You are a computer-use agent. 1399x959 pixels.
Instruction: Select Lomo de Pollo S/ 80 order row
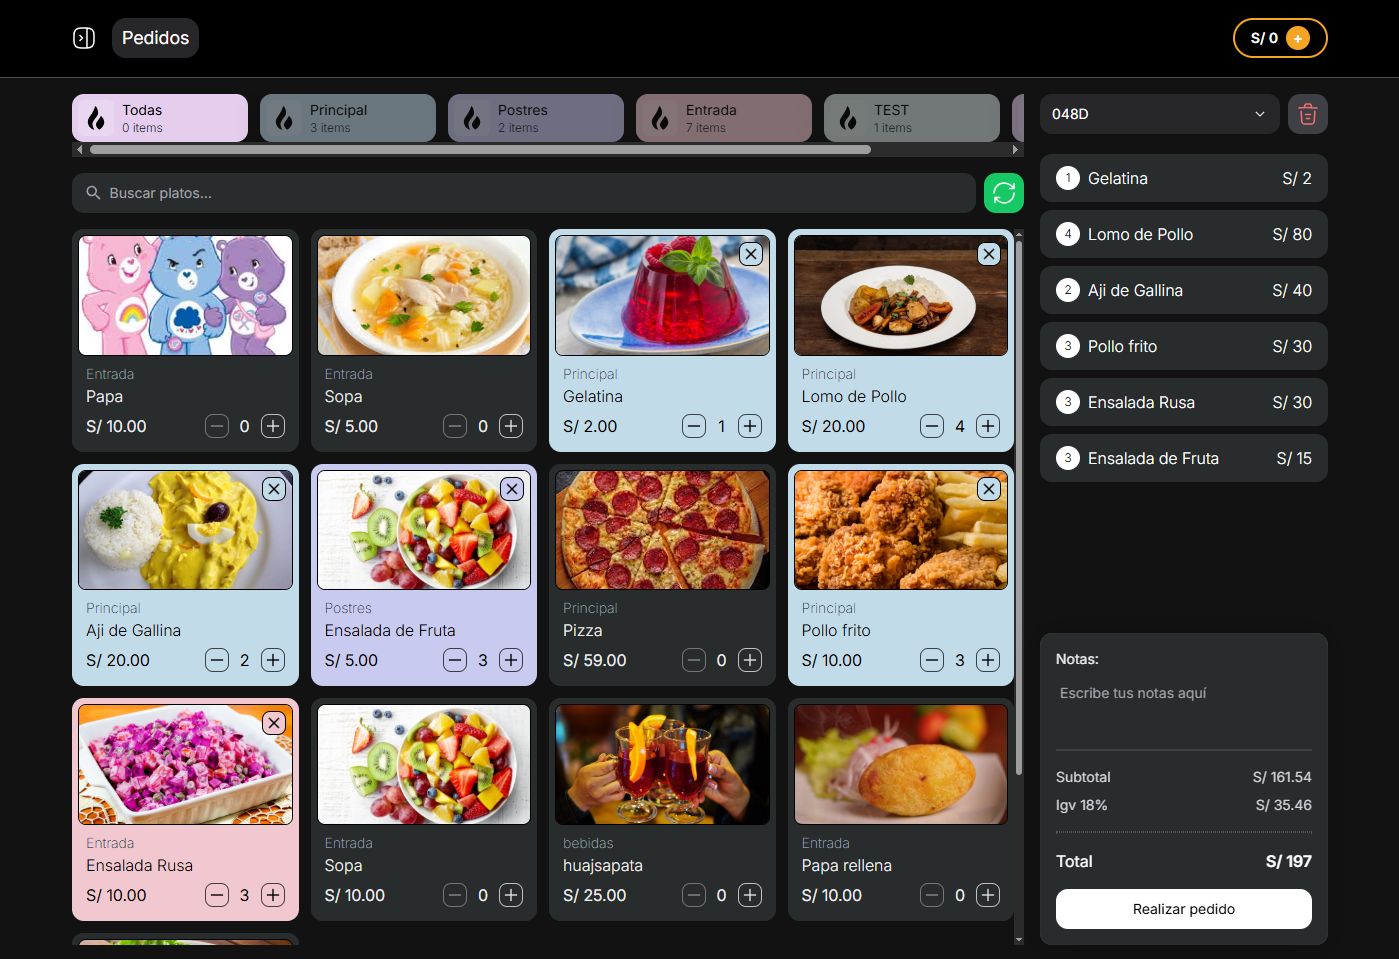click(x=1184, y=234)
